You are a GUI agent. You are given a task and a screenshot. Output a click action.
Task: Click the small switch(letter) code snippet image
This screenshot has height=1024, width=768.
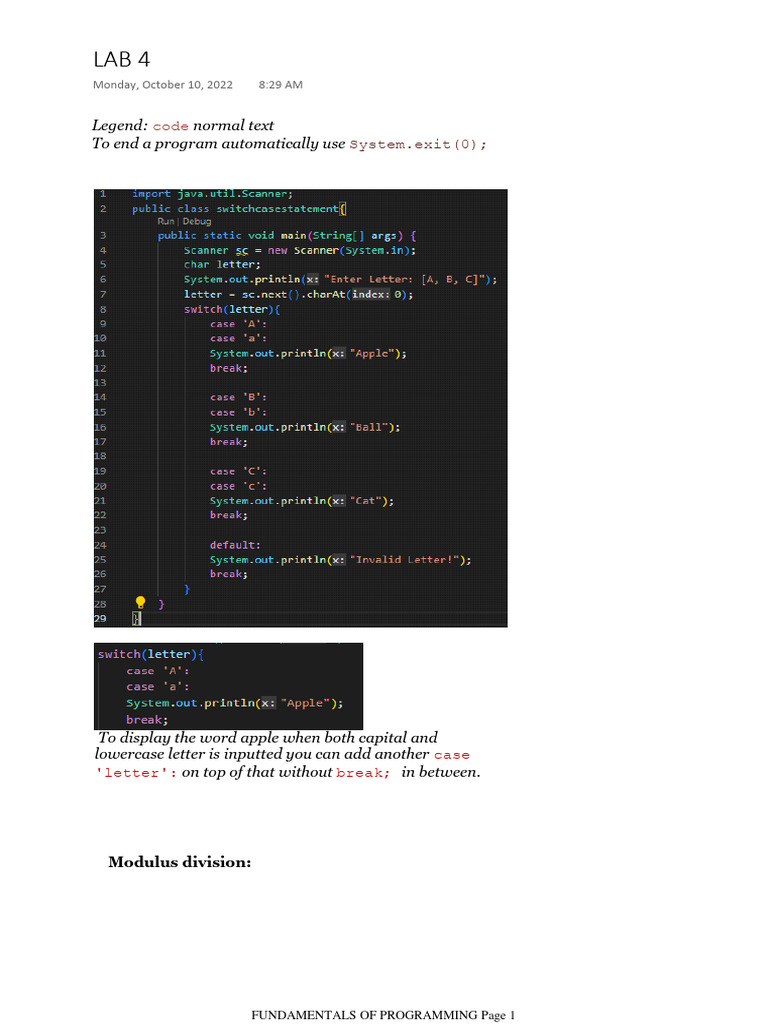pos(229,686)
